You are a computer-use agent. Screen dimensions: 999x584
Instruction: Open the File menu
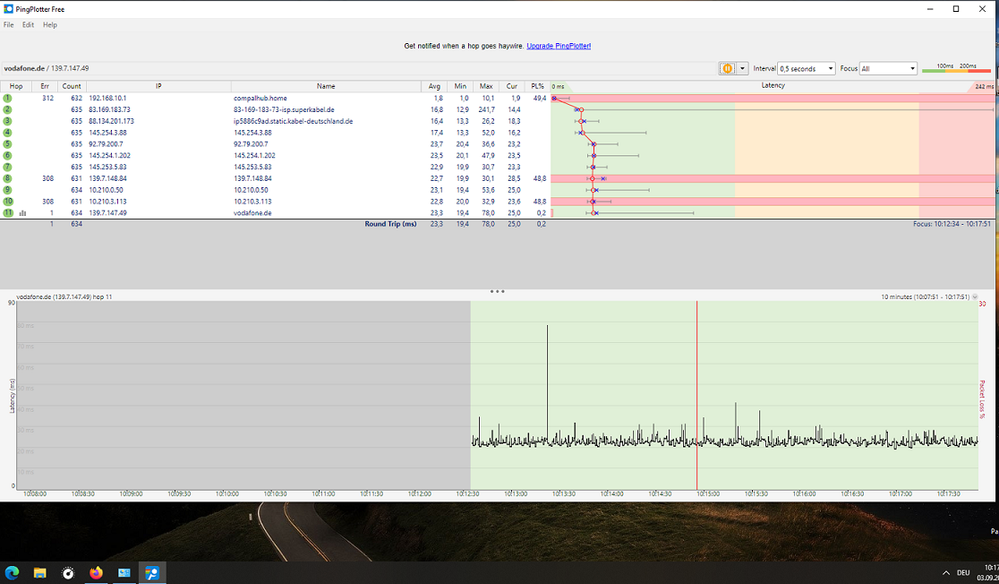coord(9,24)
